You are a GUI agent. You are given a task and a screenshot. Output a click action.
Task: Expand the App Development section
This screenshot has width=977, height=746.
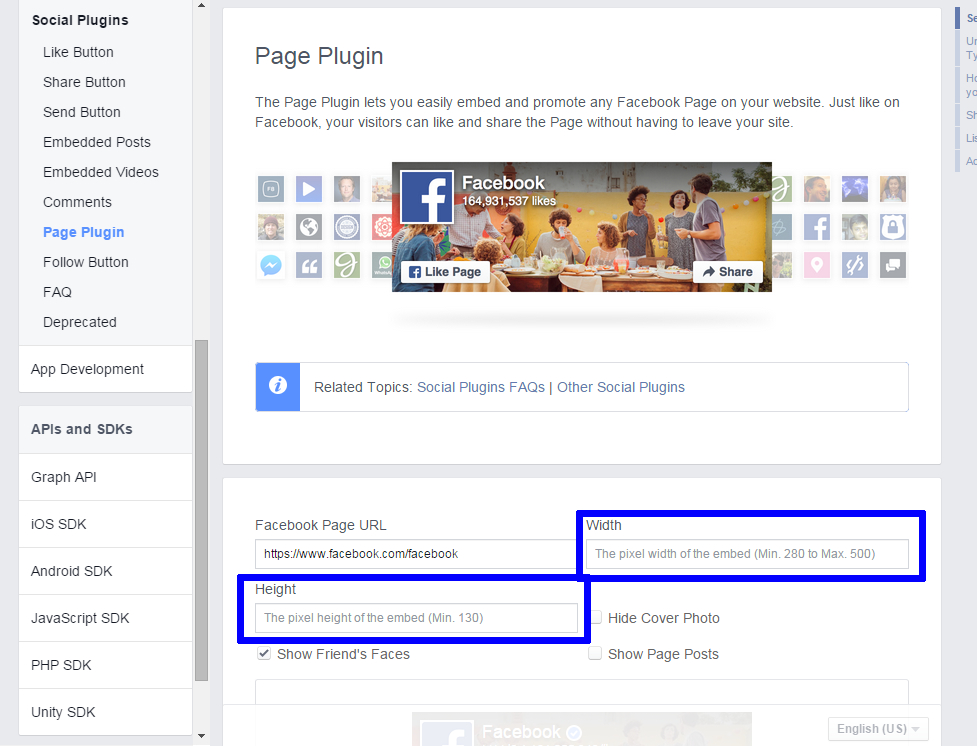[x=105, y=369]
